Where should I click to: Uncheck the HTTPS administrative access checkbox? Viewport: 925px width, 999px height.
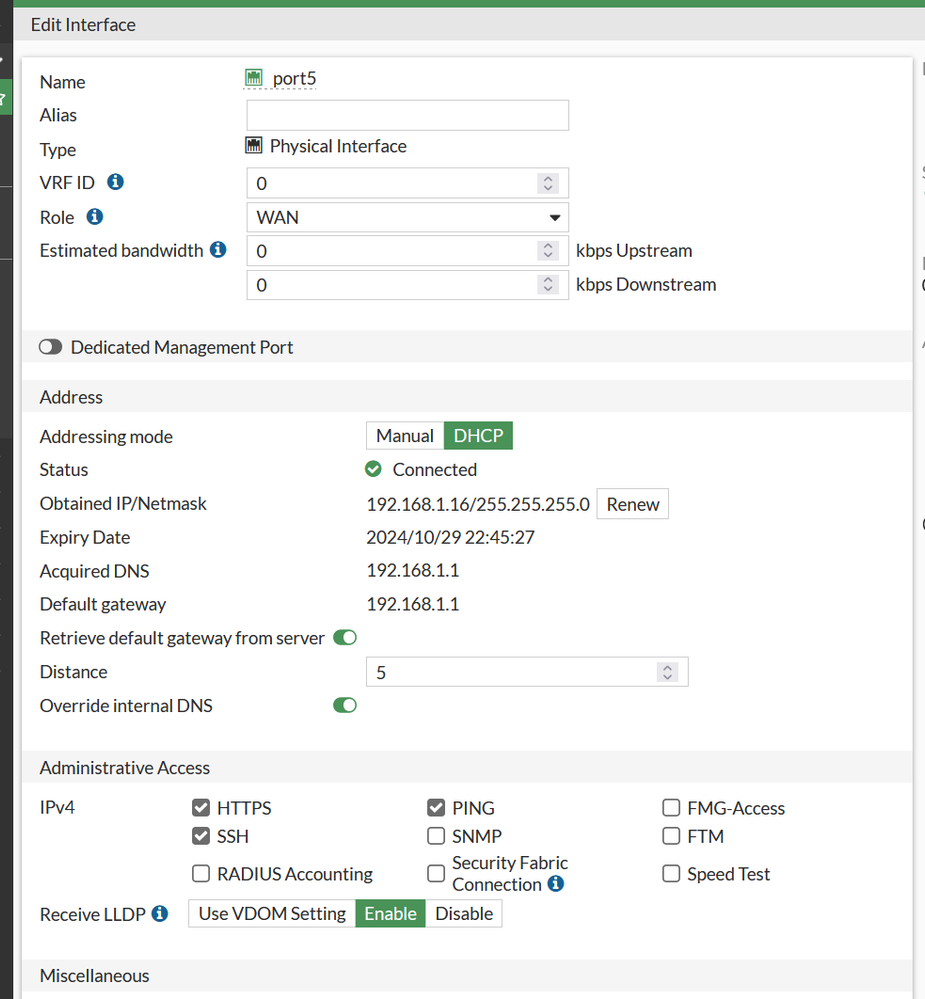(200, 808)
